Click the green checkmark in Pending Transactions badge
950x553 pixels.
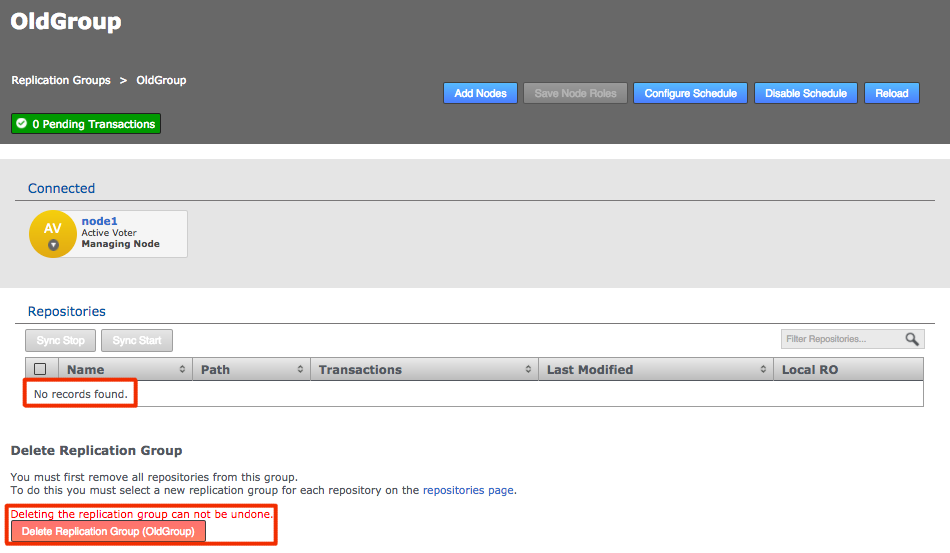click(x=22, y=124)
